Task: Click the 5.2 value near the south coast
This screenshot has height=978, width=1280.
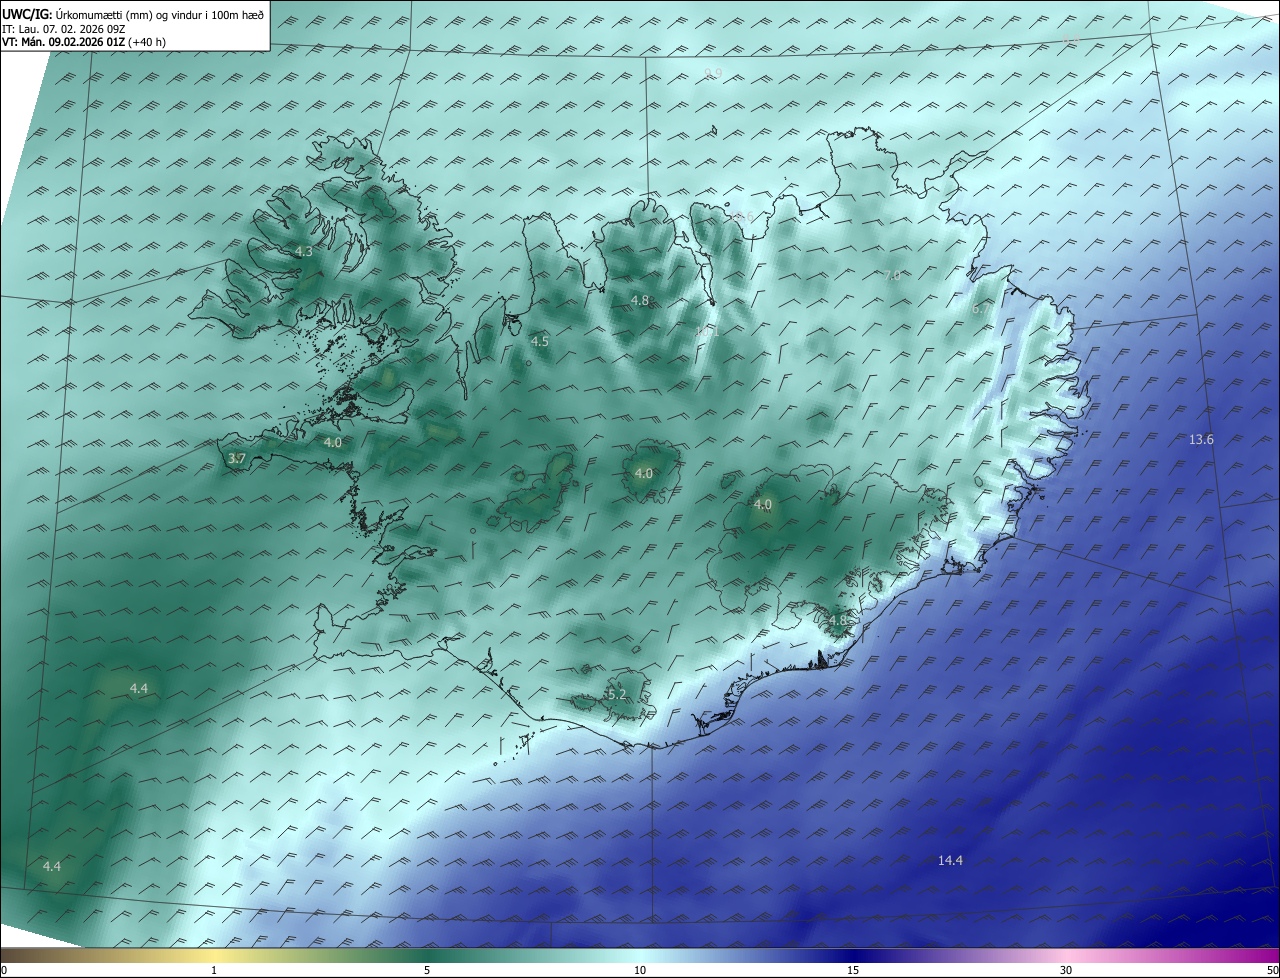Action: [616, 694]
